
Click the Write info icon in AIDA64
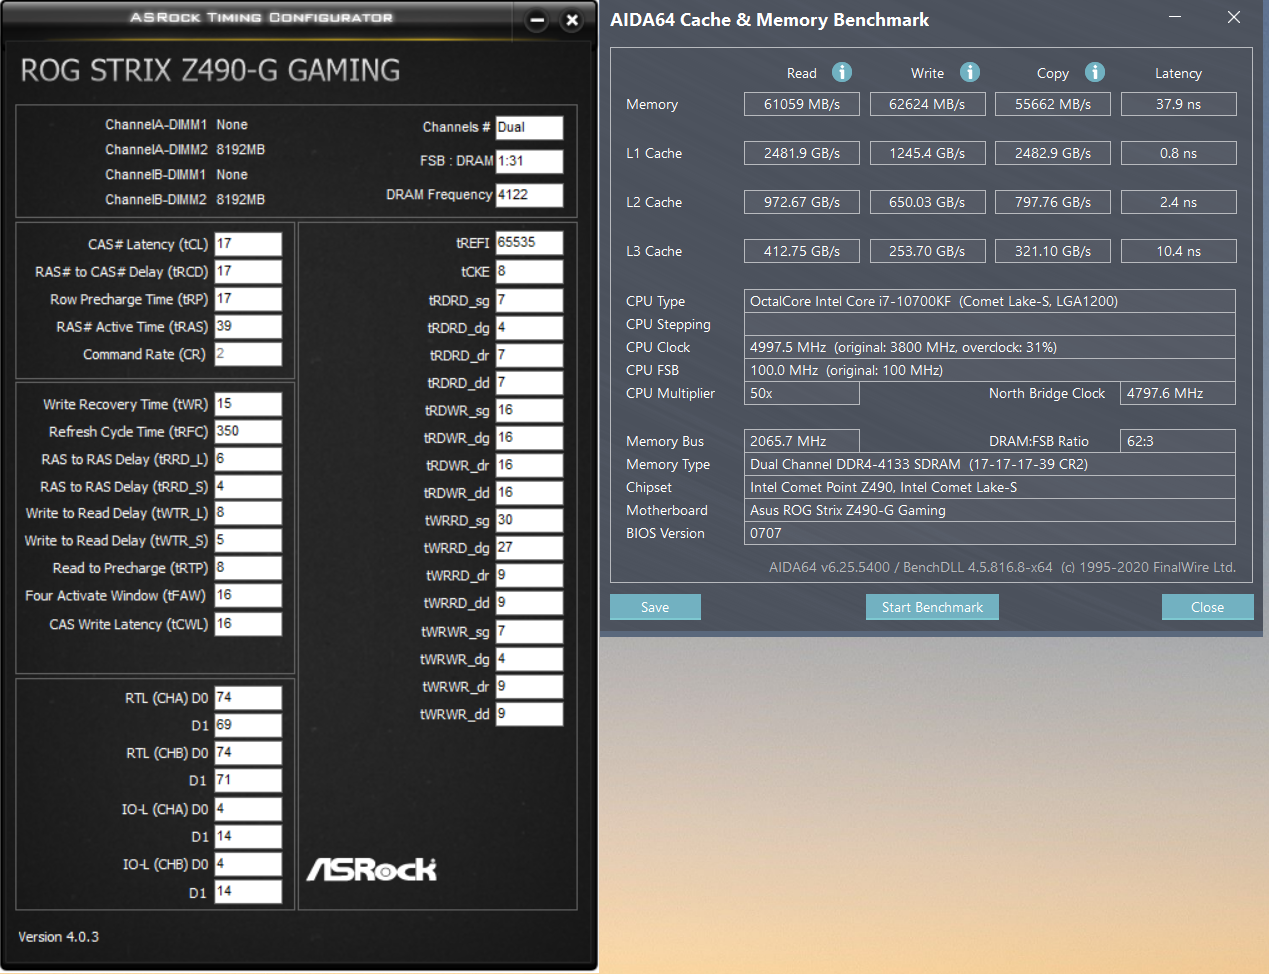click(x=970, y=72)
